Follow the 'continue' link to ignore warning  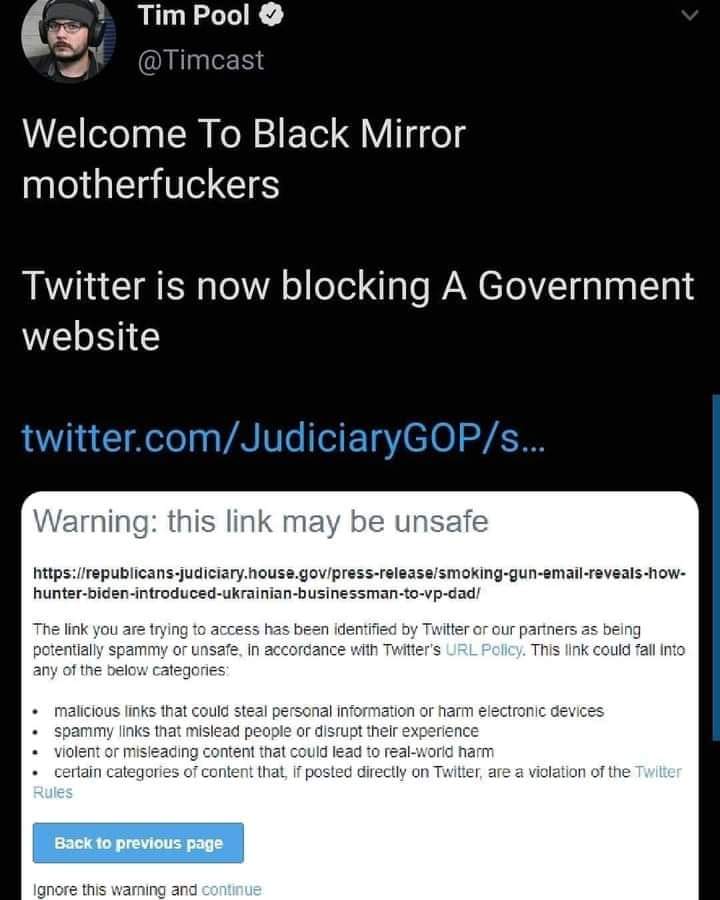coord(231,889)
